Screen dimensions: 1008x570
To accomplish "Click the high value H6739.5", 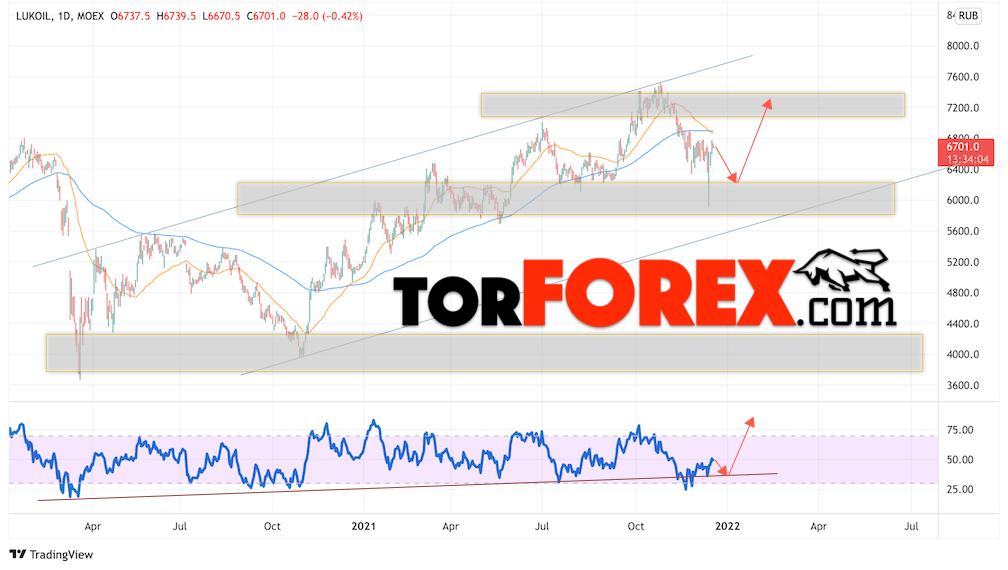I will pos(176,16).
